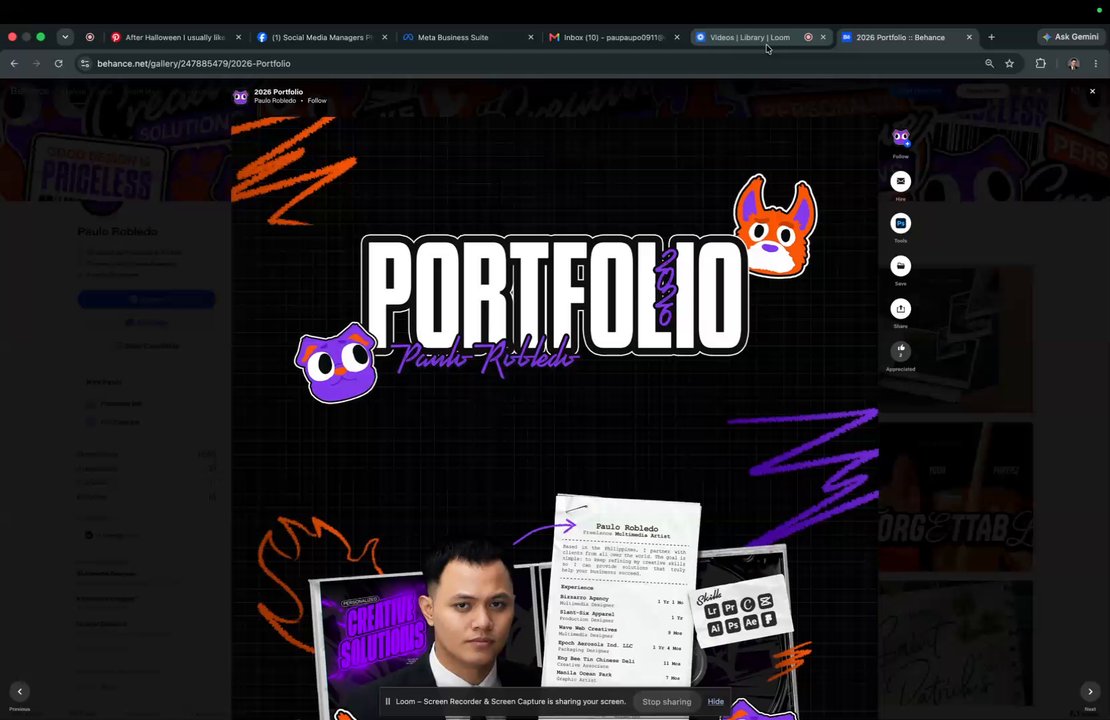
Task: Expand the tab search dropdown arrow
Action: (x=65, y=37)
